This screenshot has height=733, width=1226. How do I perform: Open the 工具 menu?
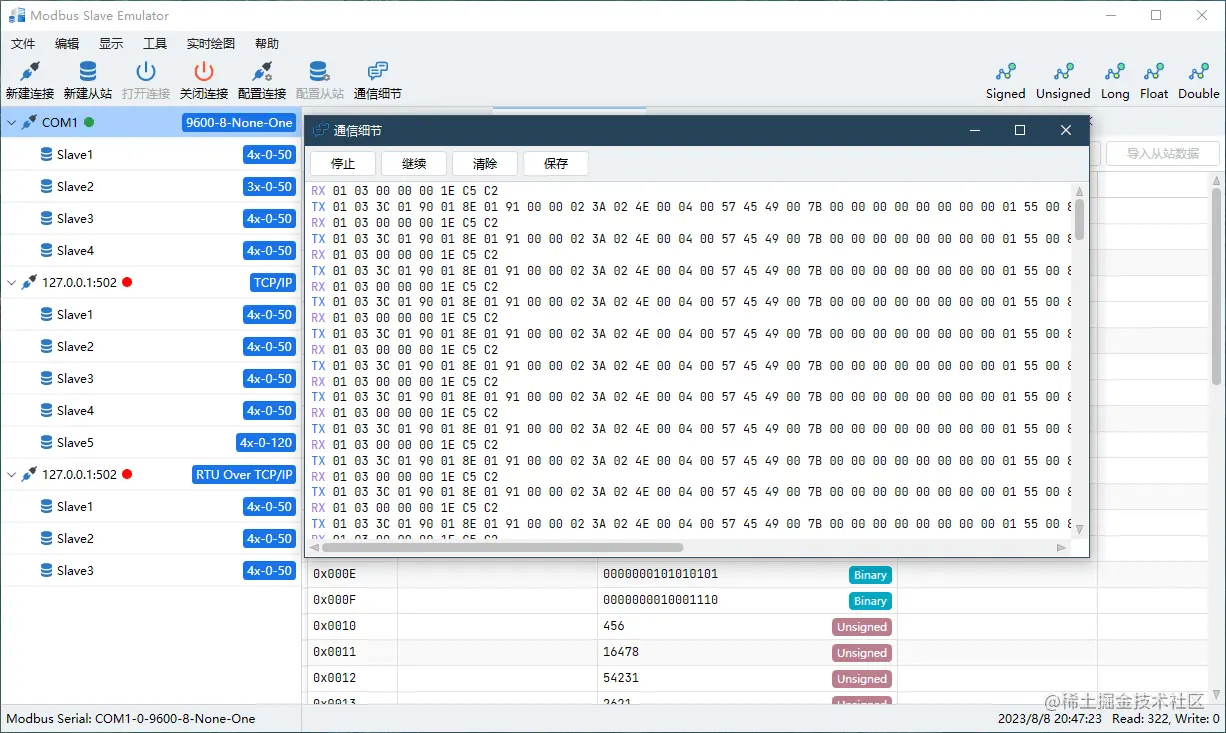click(x=155, y=44)
